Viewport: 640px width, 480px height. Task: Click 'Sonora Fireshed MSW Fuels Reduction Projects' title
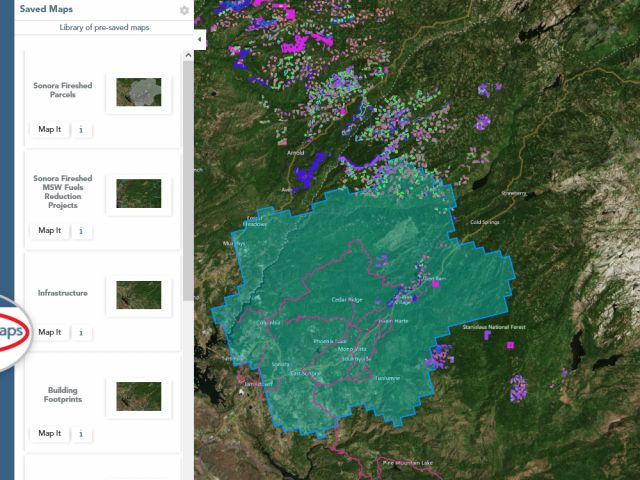pos(63,191)
